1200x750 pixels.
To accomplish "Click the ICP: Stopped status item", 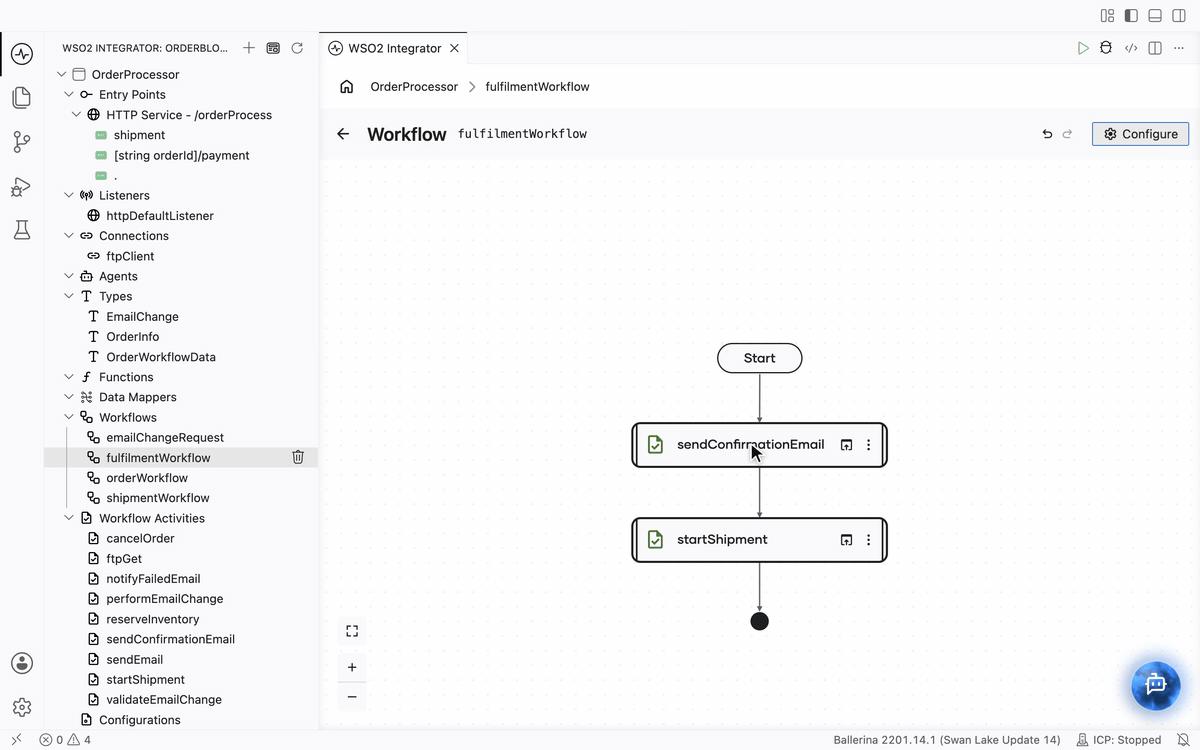I will point(1119,740).
